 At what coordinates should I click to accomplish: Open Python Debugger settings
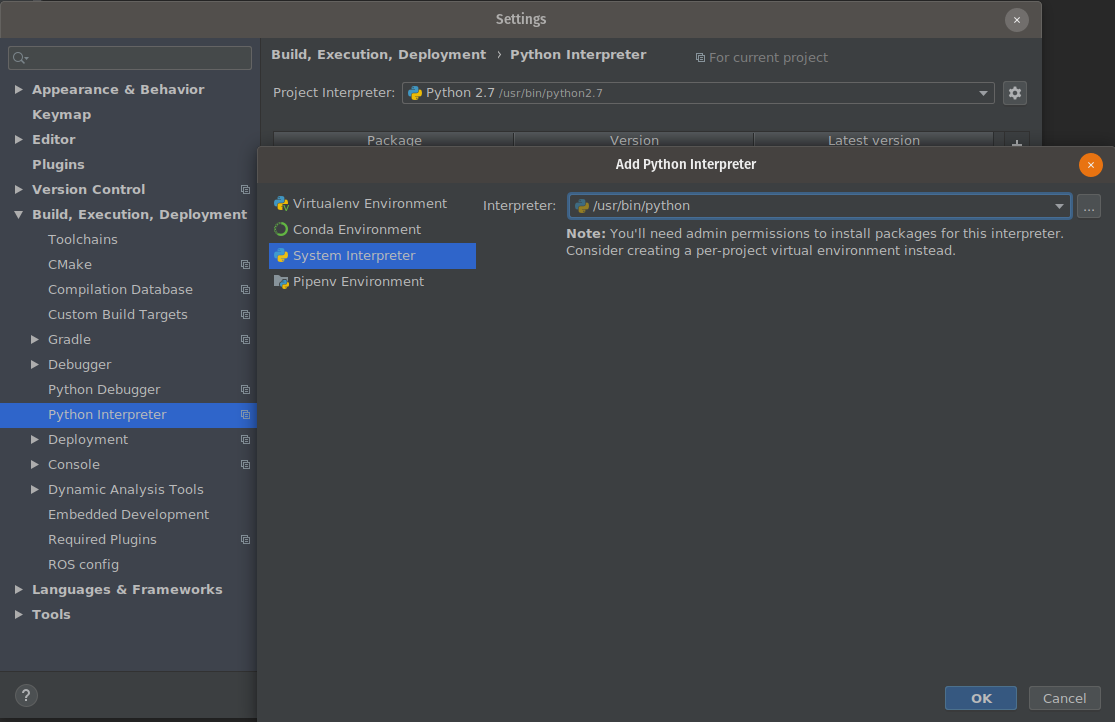coord(104,390)
